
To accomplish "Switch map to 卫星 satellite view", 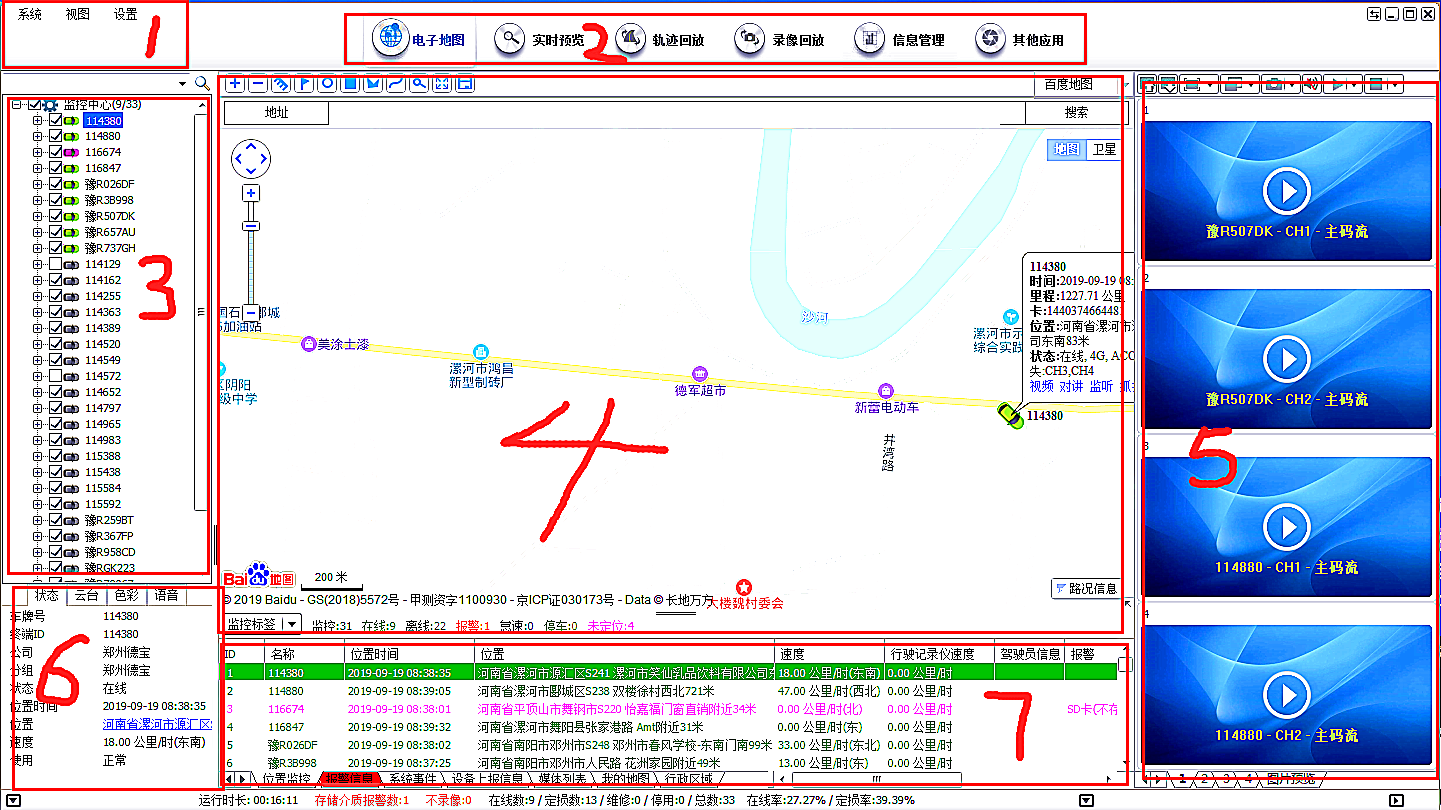I will [1103, 149].
